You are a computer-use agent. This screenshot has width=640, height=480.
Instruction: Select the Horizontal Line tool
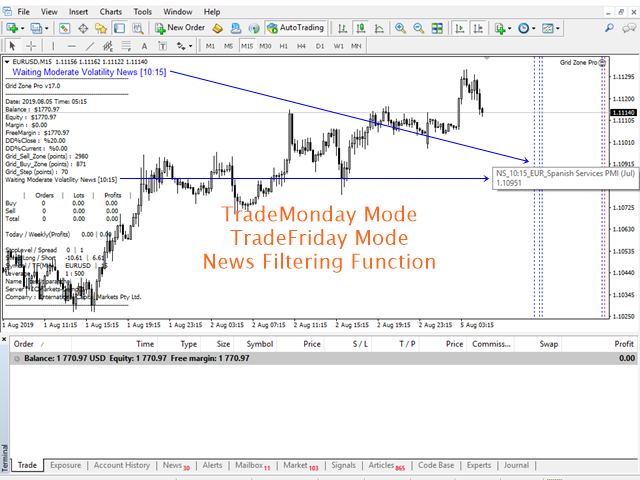coord(71,46)
